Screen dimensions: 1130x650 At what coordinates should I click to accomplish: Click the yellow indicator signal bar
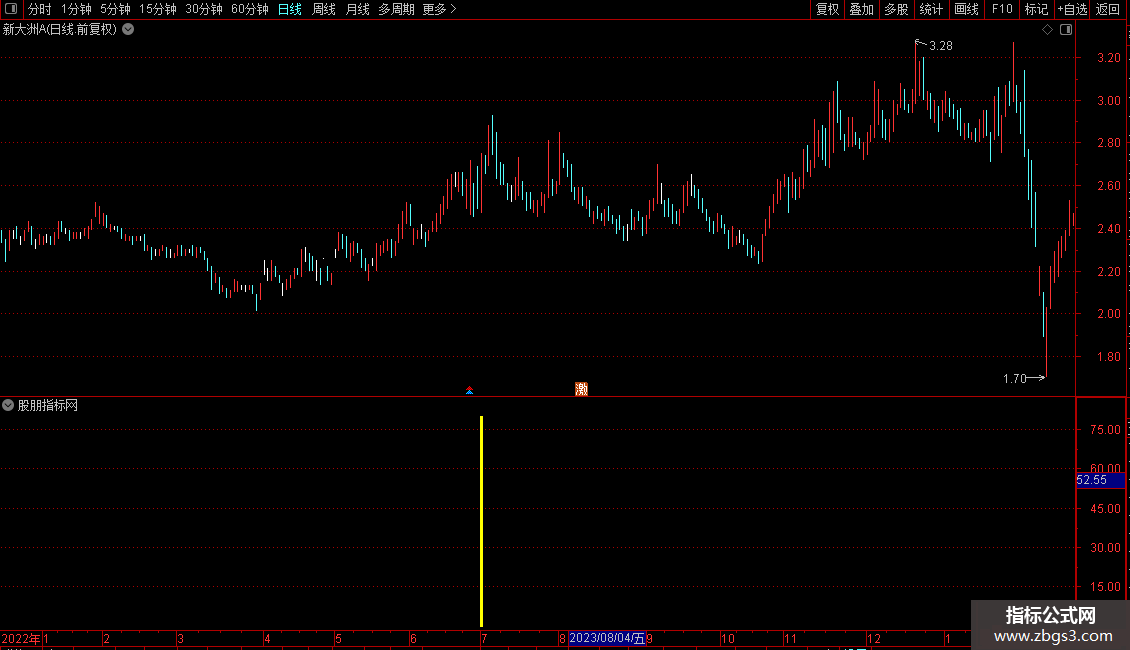[481, 521]
